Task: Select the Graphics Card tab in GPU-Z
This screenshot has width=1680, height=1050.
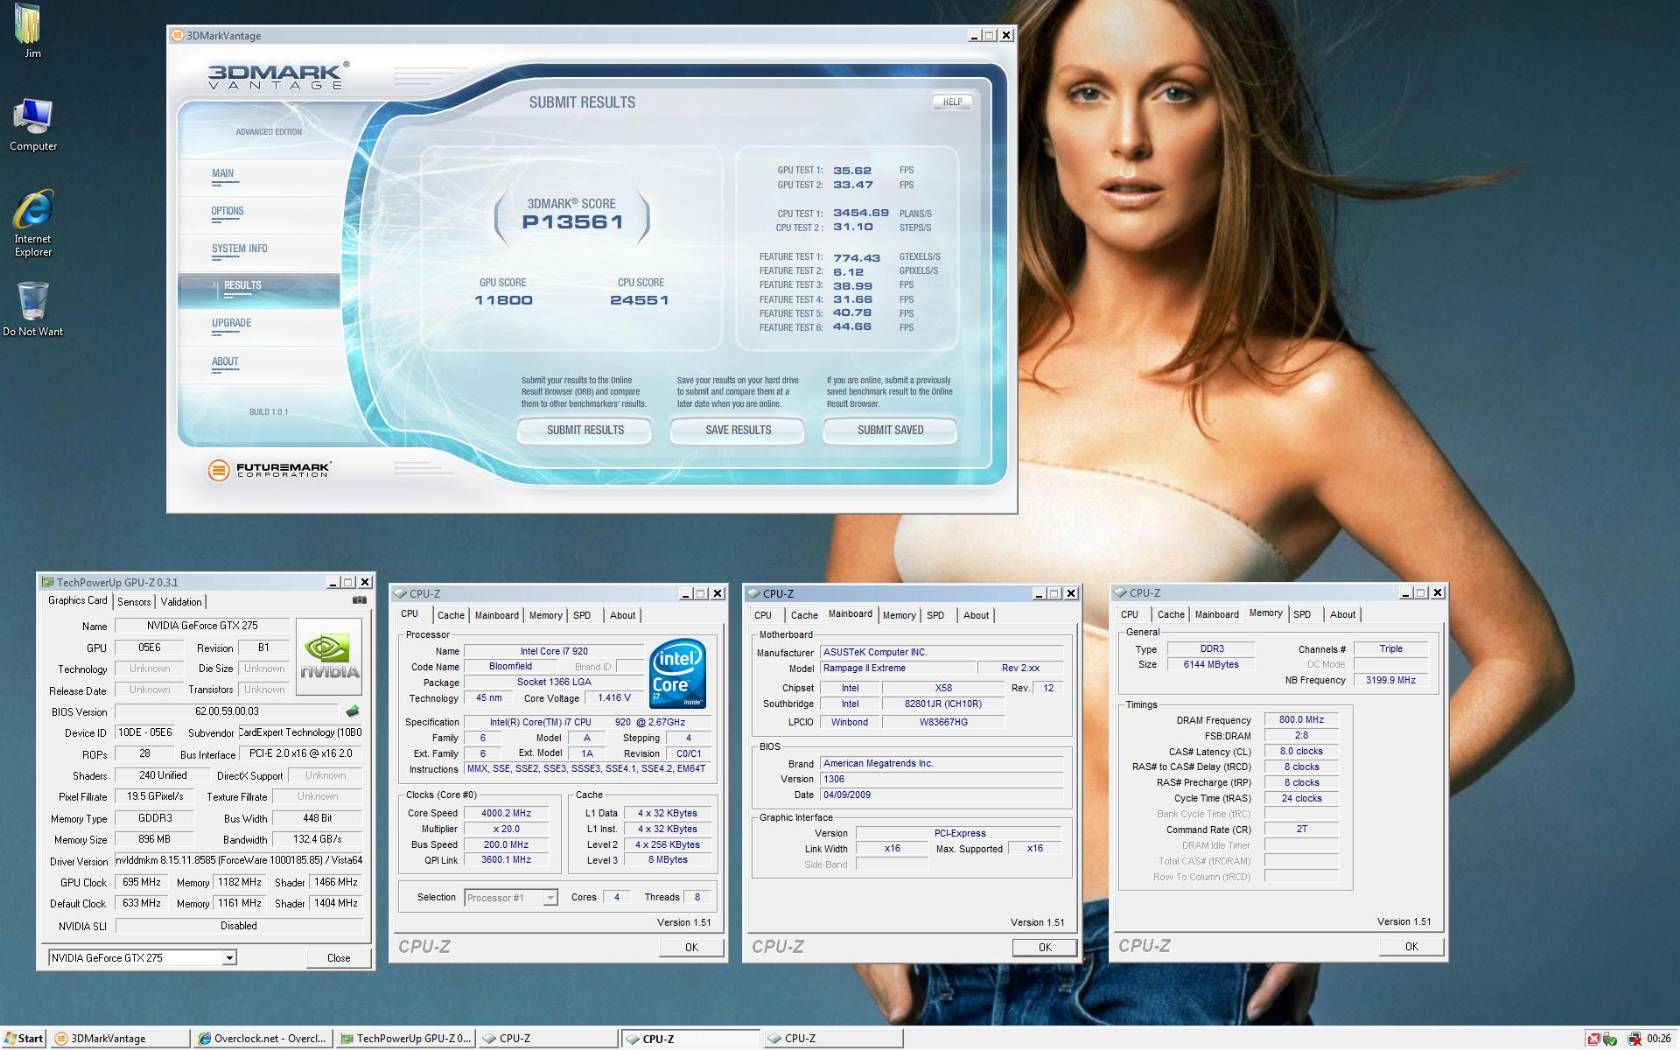Action: (x=77, y=601)
